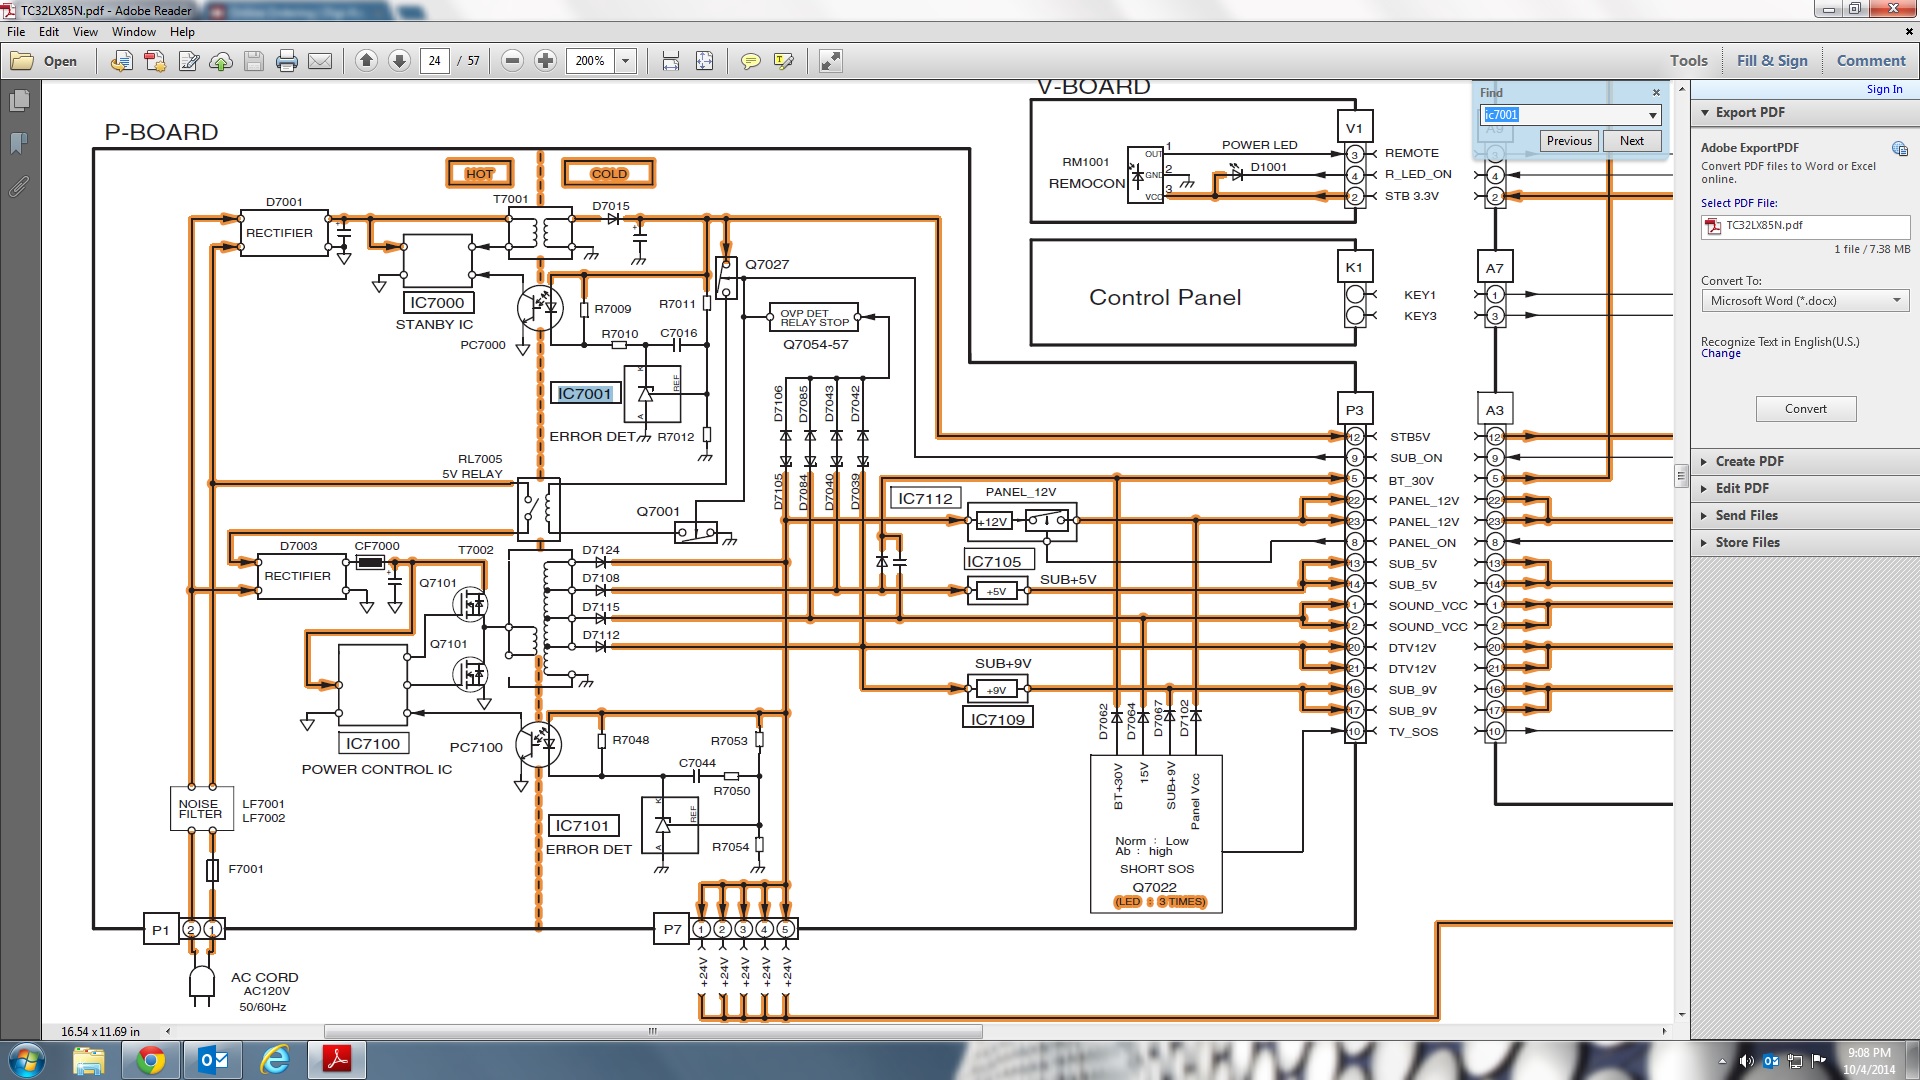This screenshot has width=1920, height=1080.
Task: Click the email envelope toolbar icon
Action: 320,61
